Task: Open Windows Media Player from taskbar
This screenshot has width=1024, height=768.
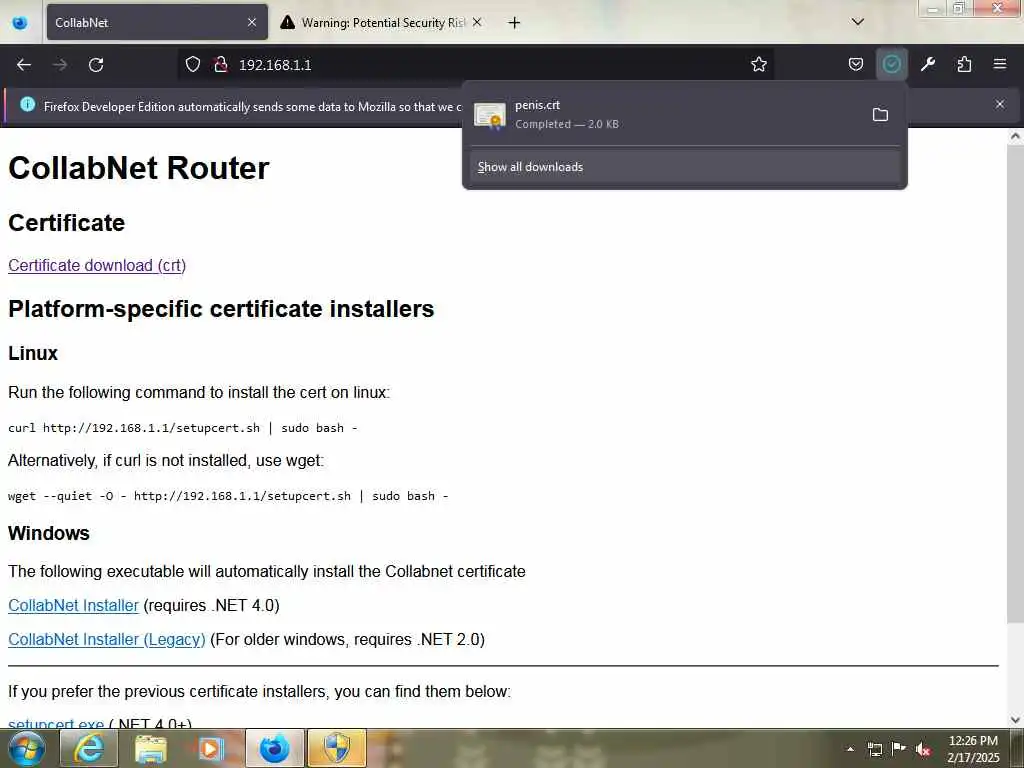Action: (x=211, y=748)
